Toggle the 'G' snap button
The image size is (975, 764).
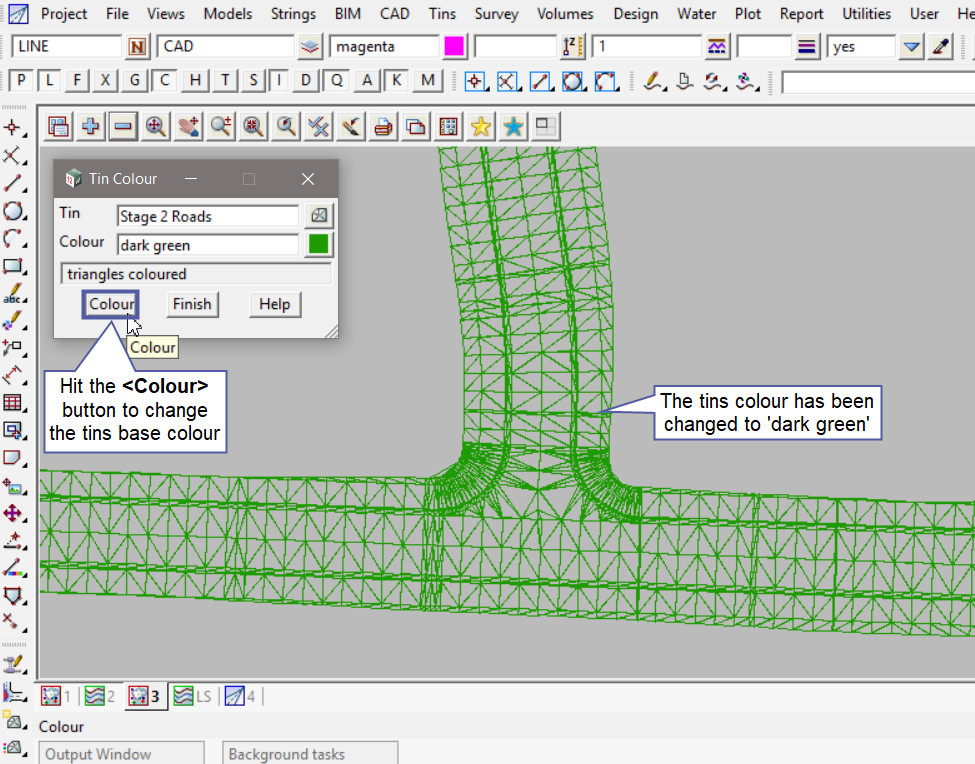135,81
